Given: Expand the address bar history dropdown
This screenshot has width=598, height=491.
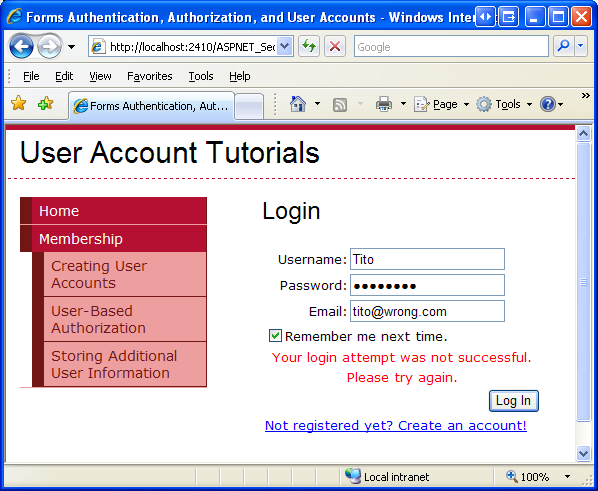Looking at the screenshot, I should point(285,47).
